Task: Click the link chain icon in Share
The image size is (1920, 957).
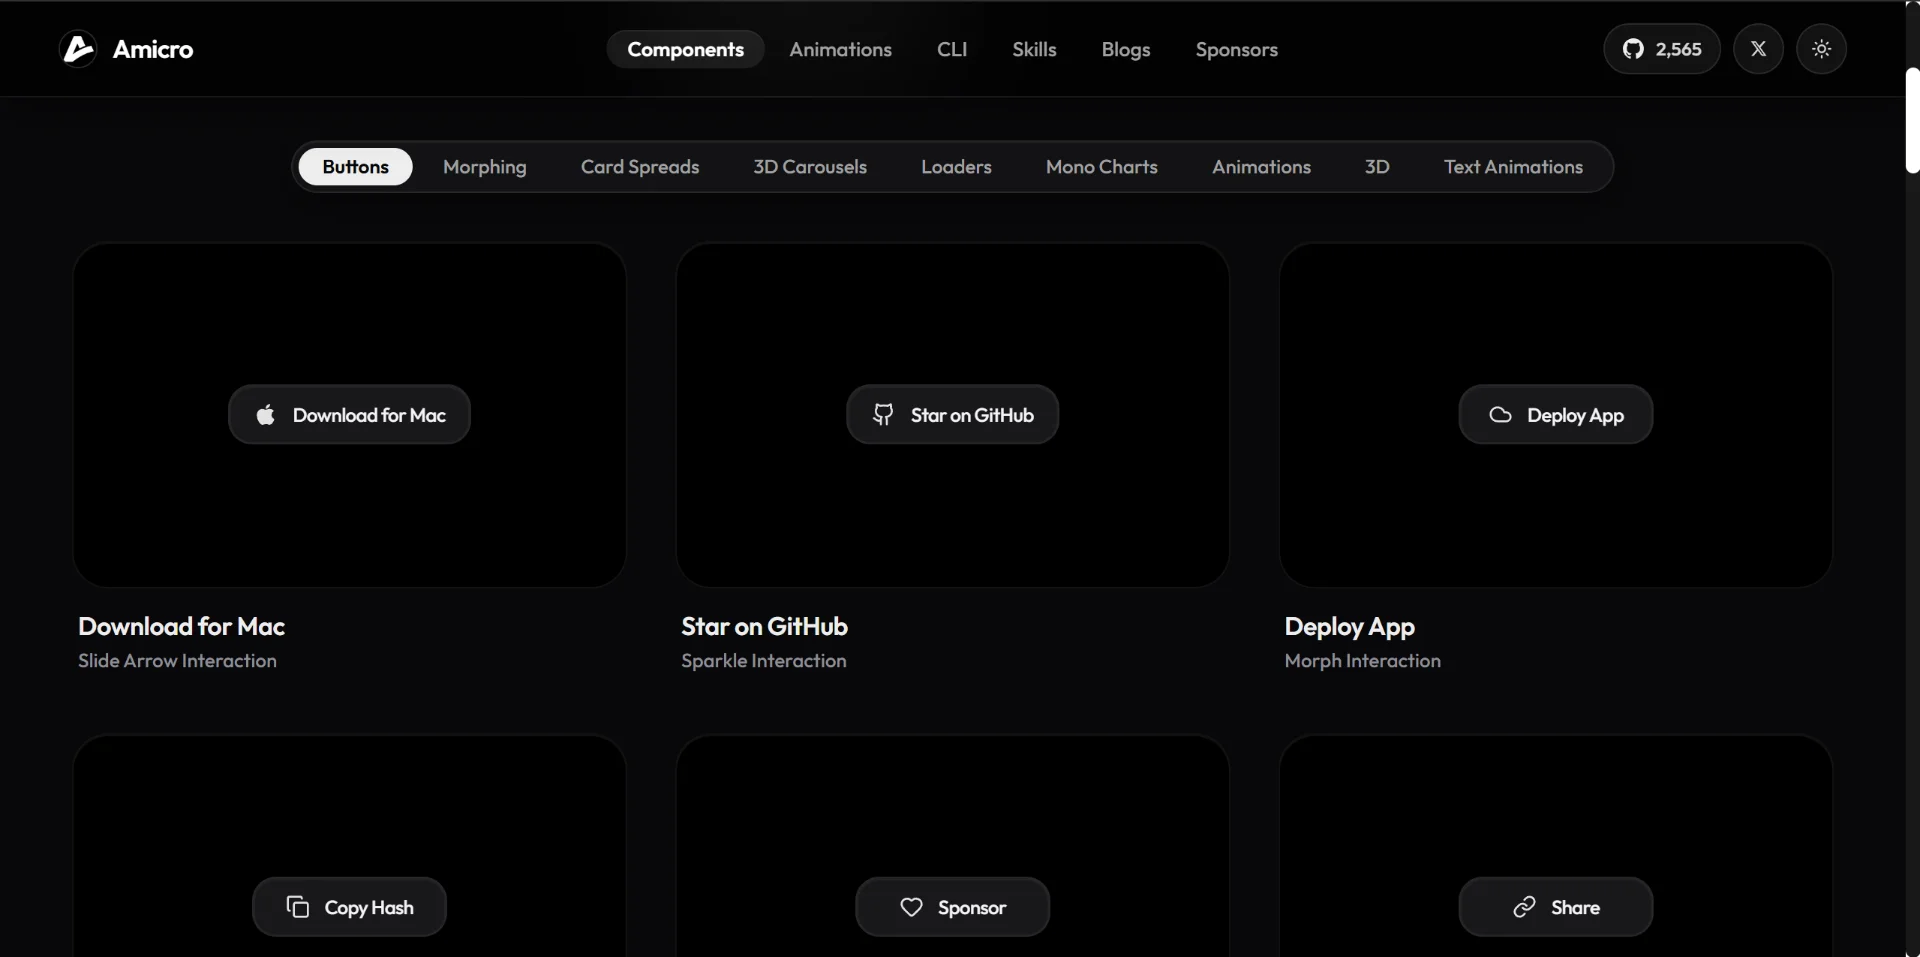Action: click(x=1524, y=907)
